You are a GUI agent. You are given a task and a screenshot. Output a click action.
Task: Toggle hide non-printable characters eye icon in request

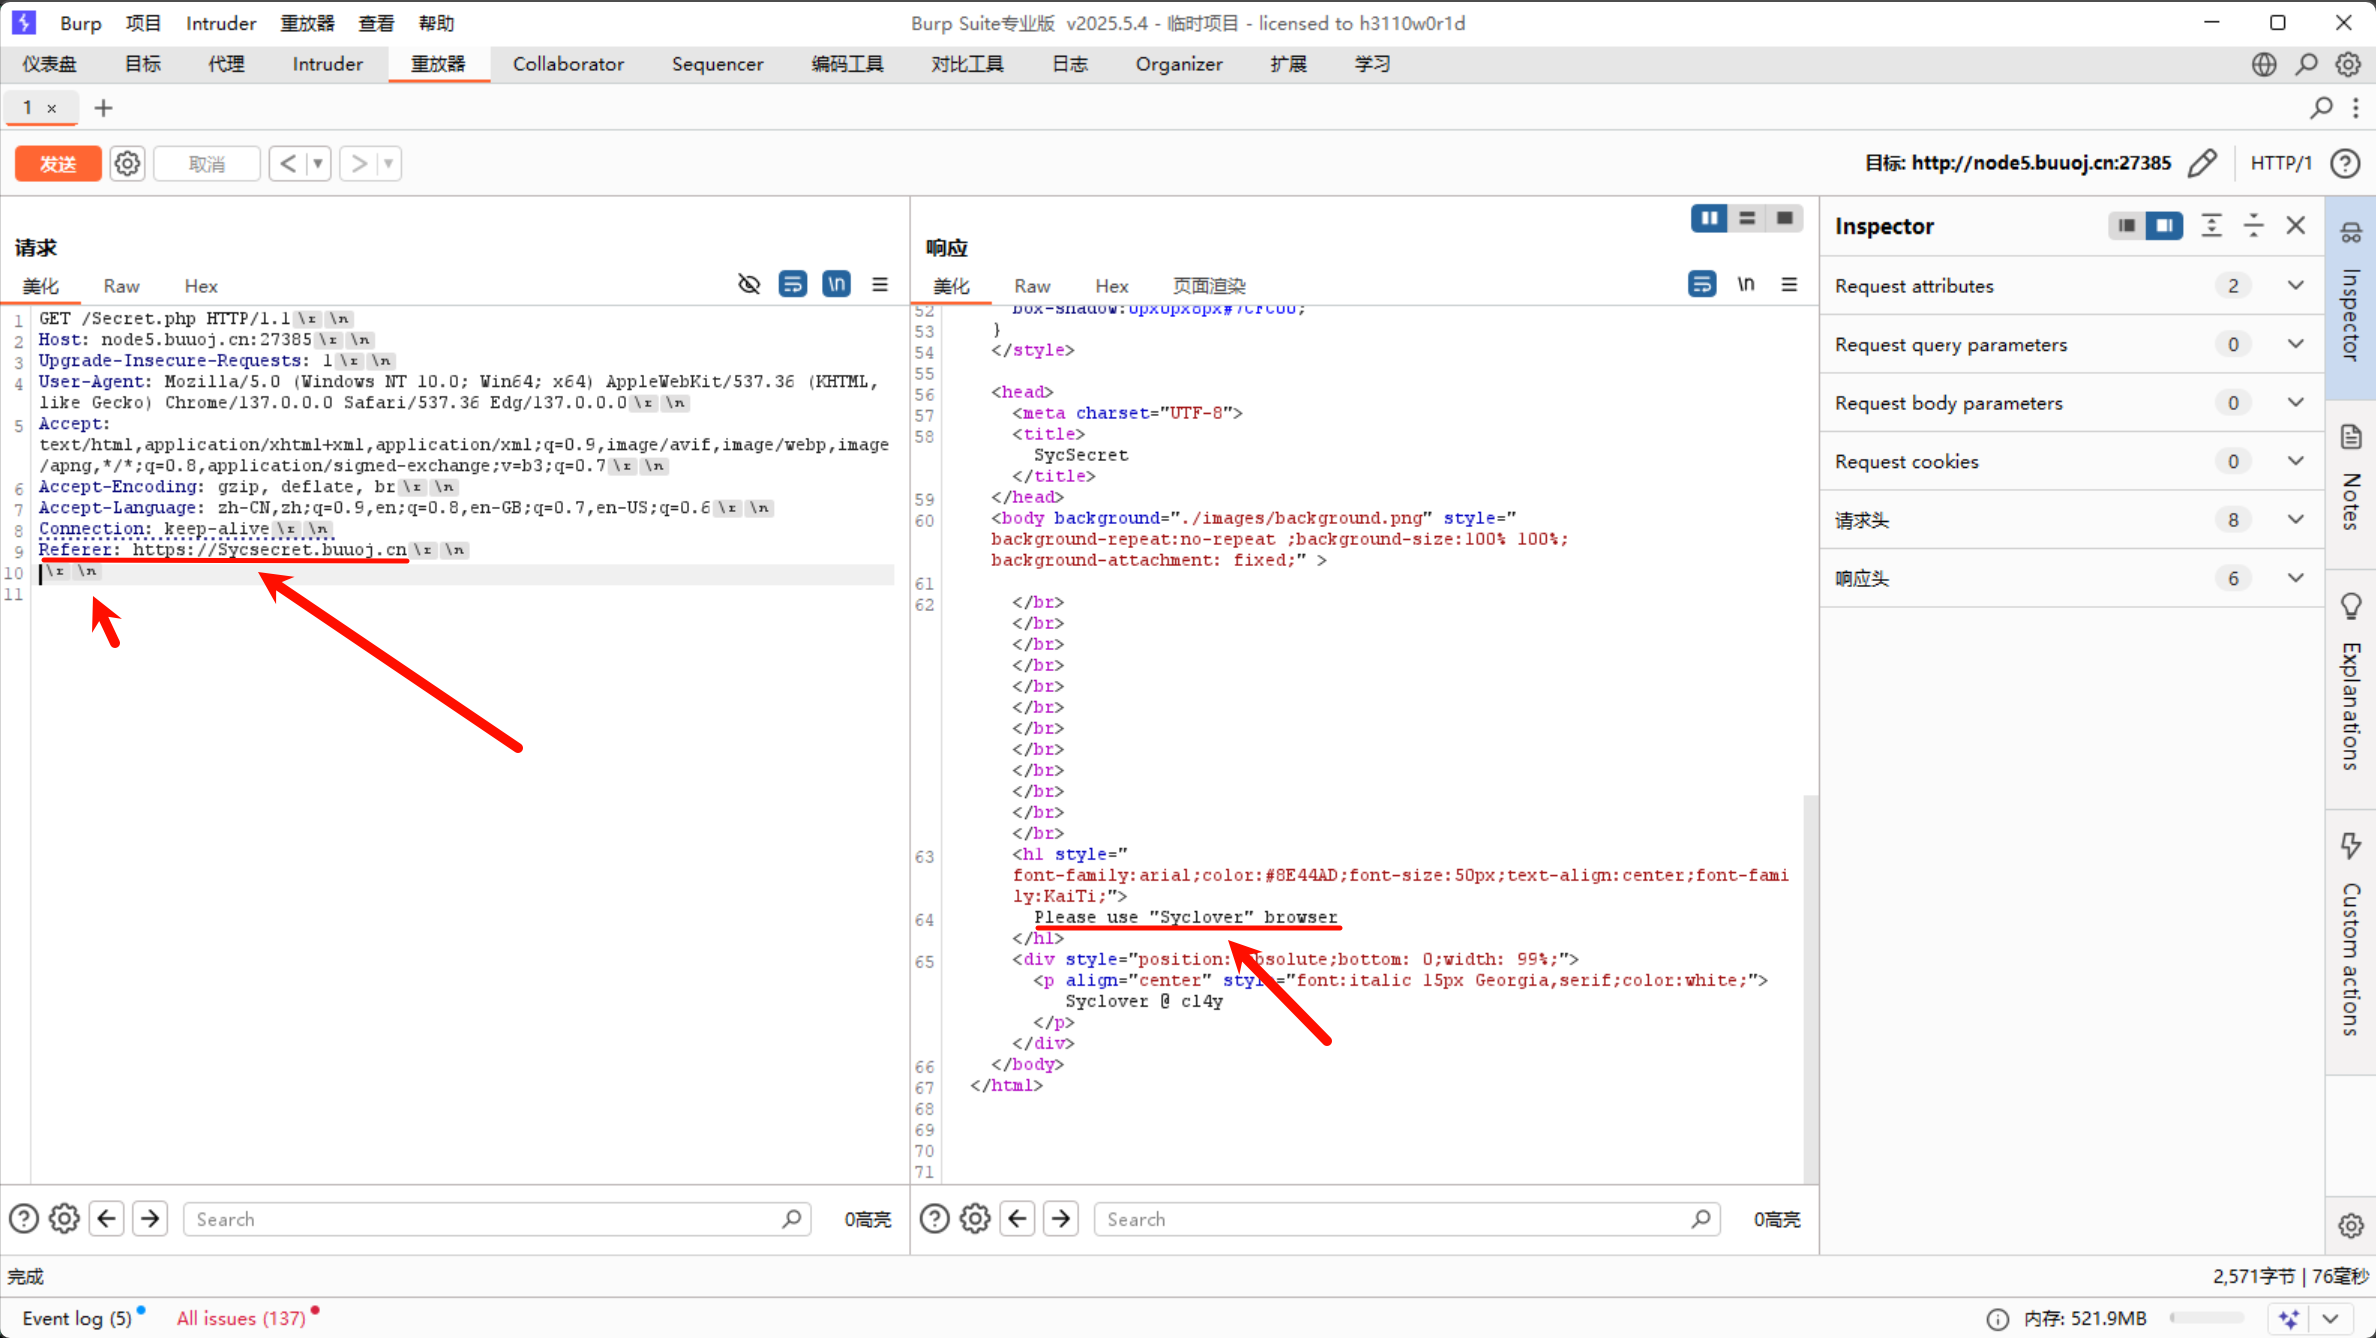[x=748, y=285]
